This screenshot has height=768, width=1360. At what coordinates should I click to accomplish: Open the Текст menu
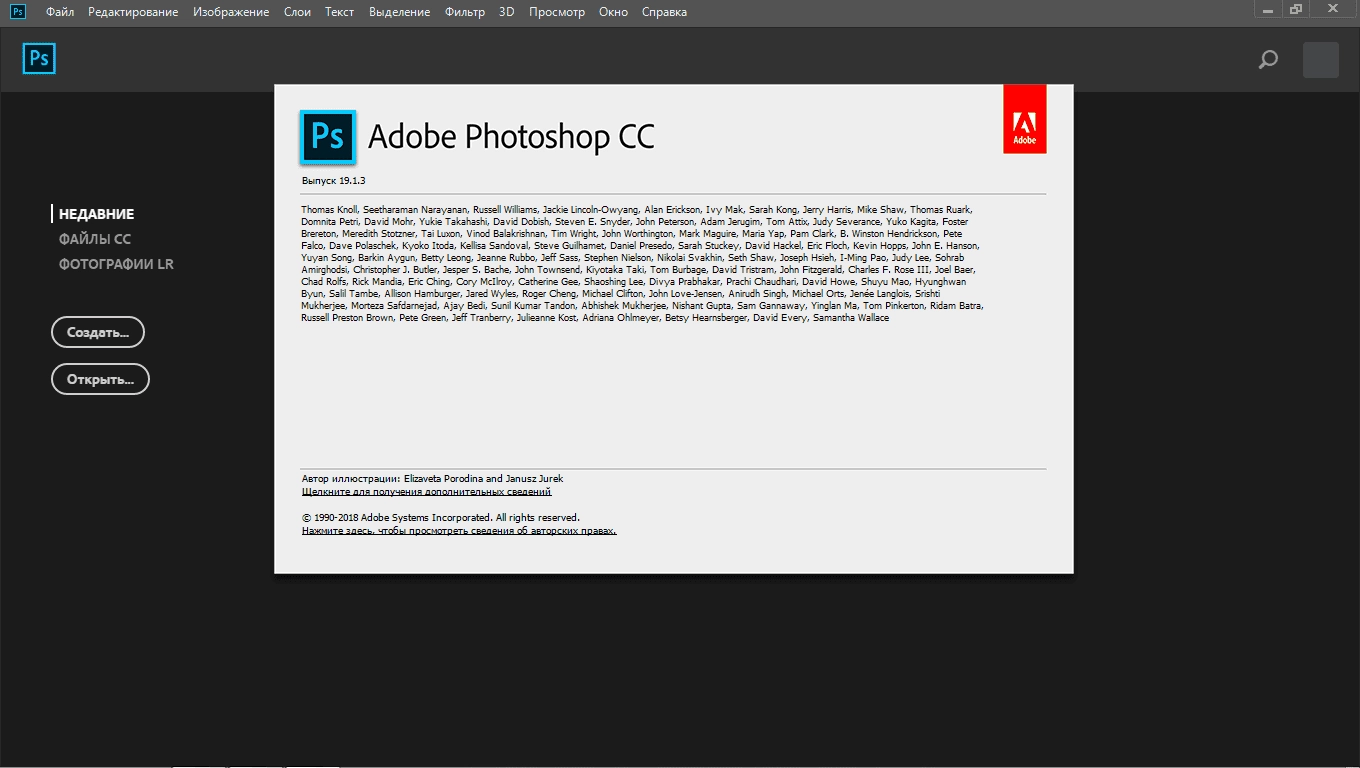(340, 12)
